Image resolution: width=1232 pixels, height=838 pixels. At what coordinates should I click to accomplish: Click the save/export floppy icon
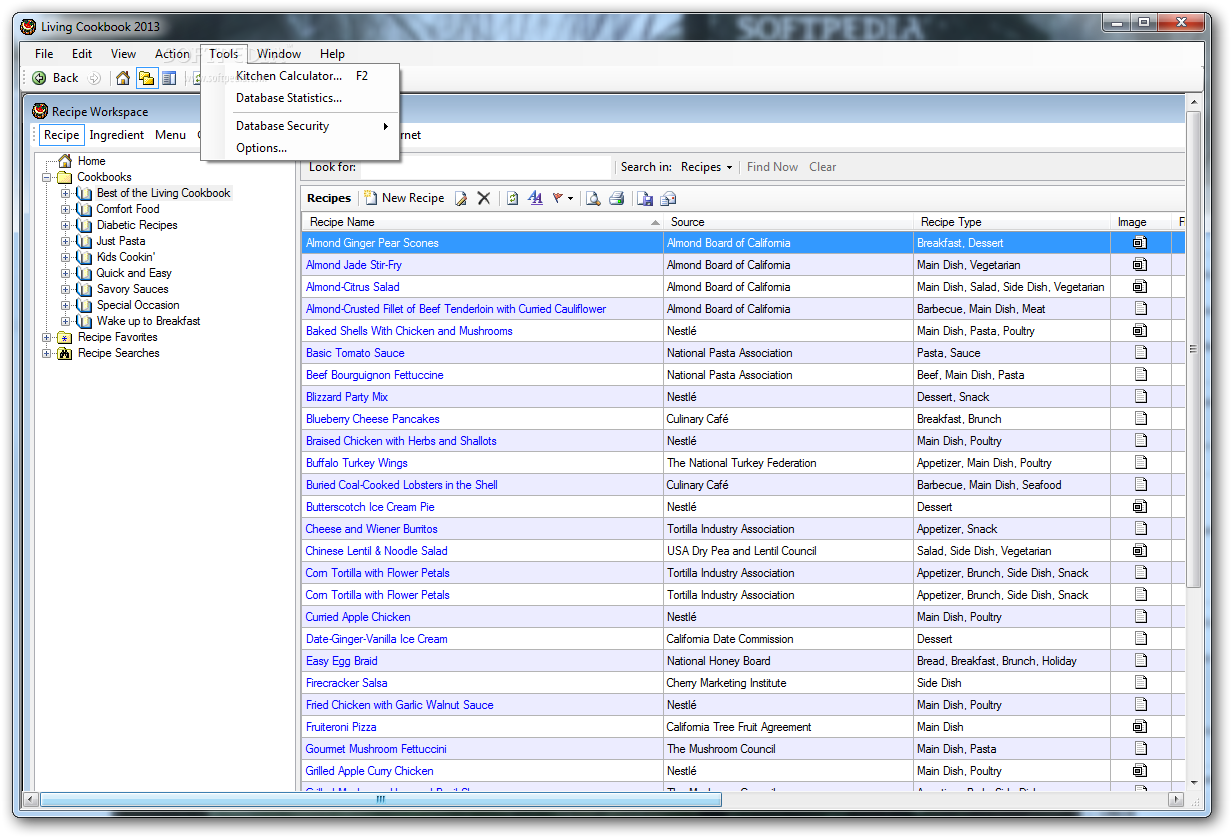point(645,198)
